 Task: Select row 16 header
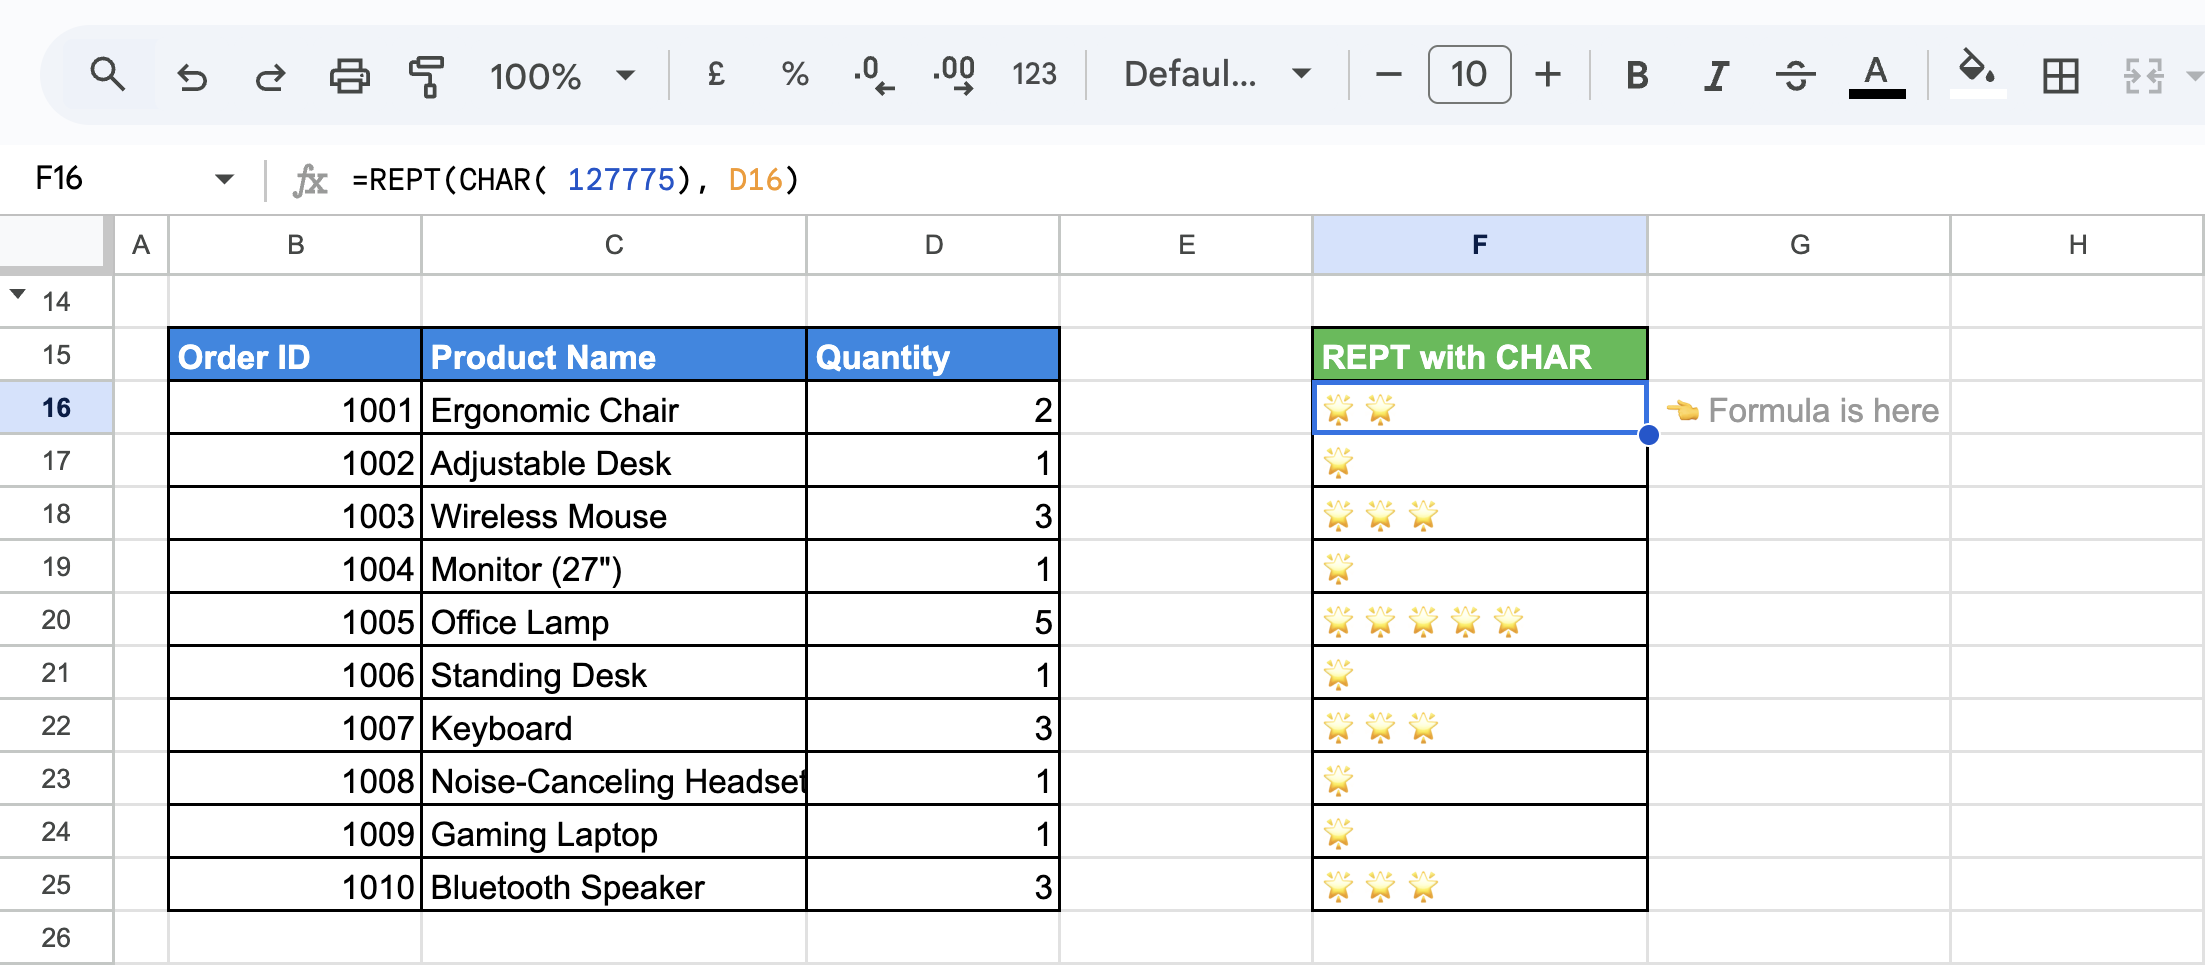[56, 408]
